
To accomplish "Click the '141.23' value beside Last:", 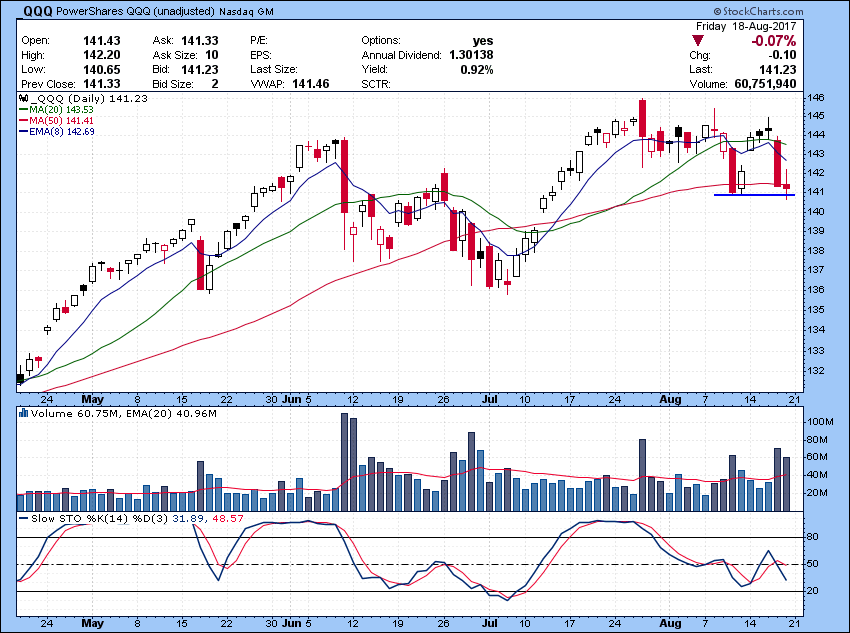I will point(778,69).
